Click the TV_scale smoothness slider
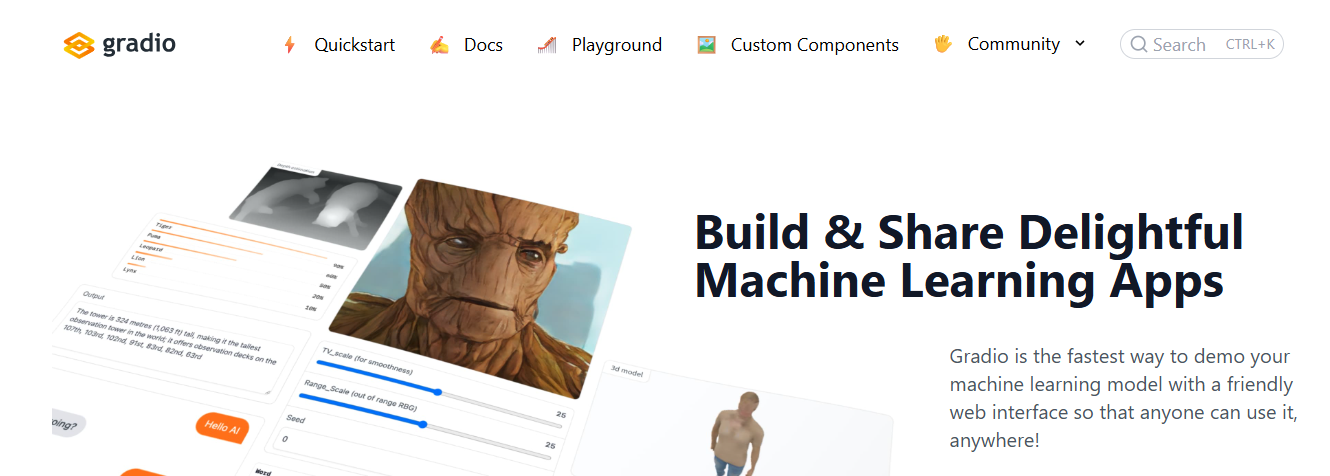This screenshot has width=1330, height=476. pyautogui.click(x=440, y=392)
